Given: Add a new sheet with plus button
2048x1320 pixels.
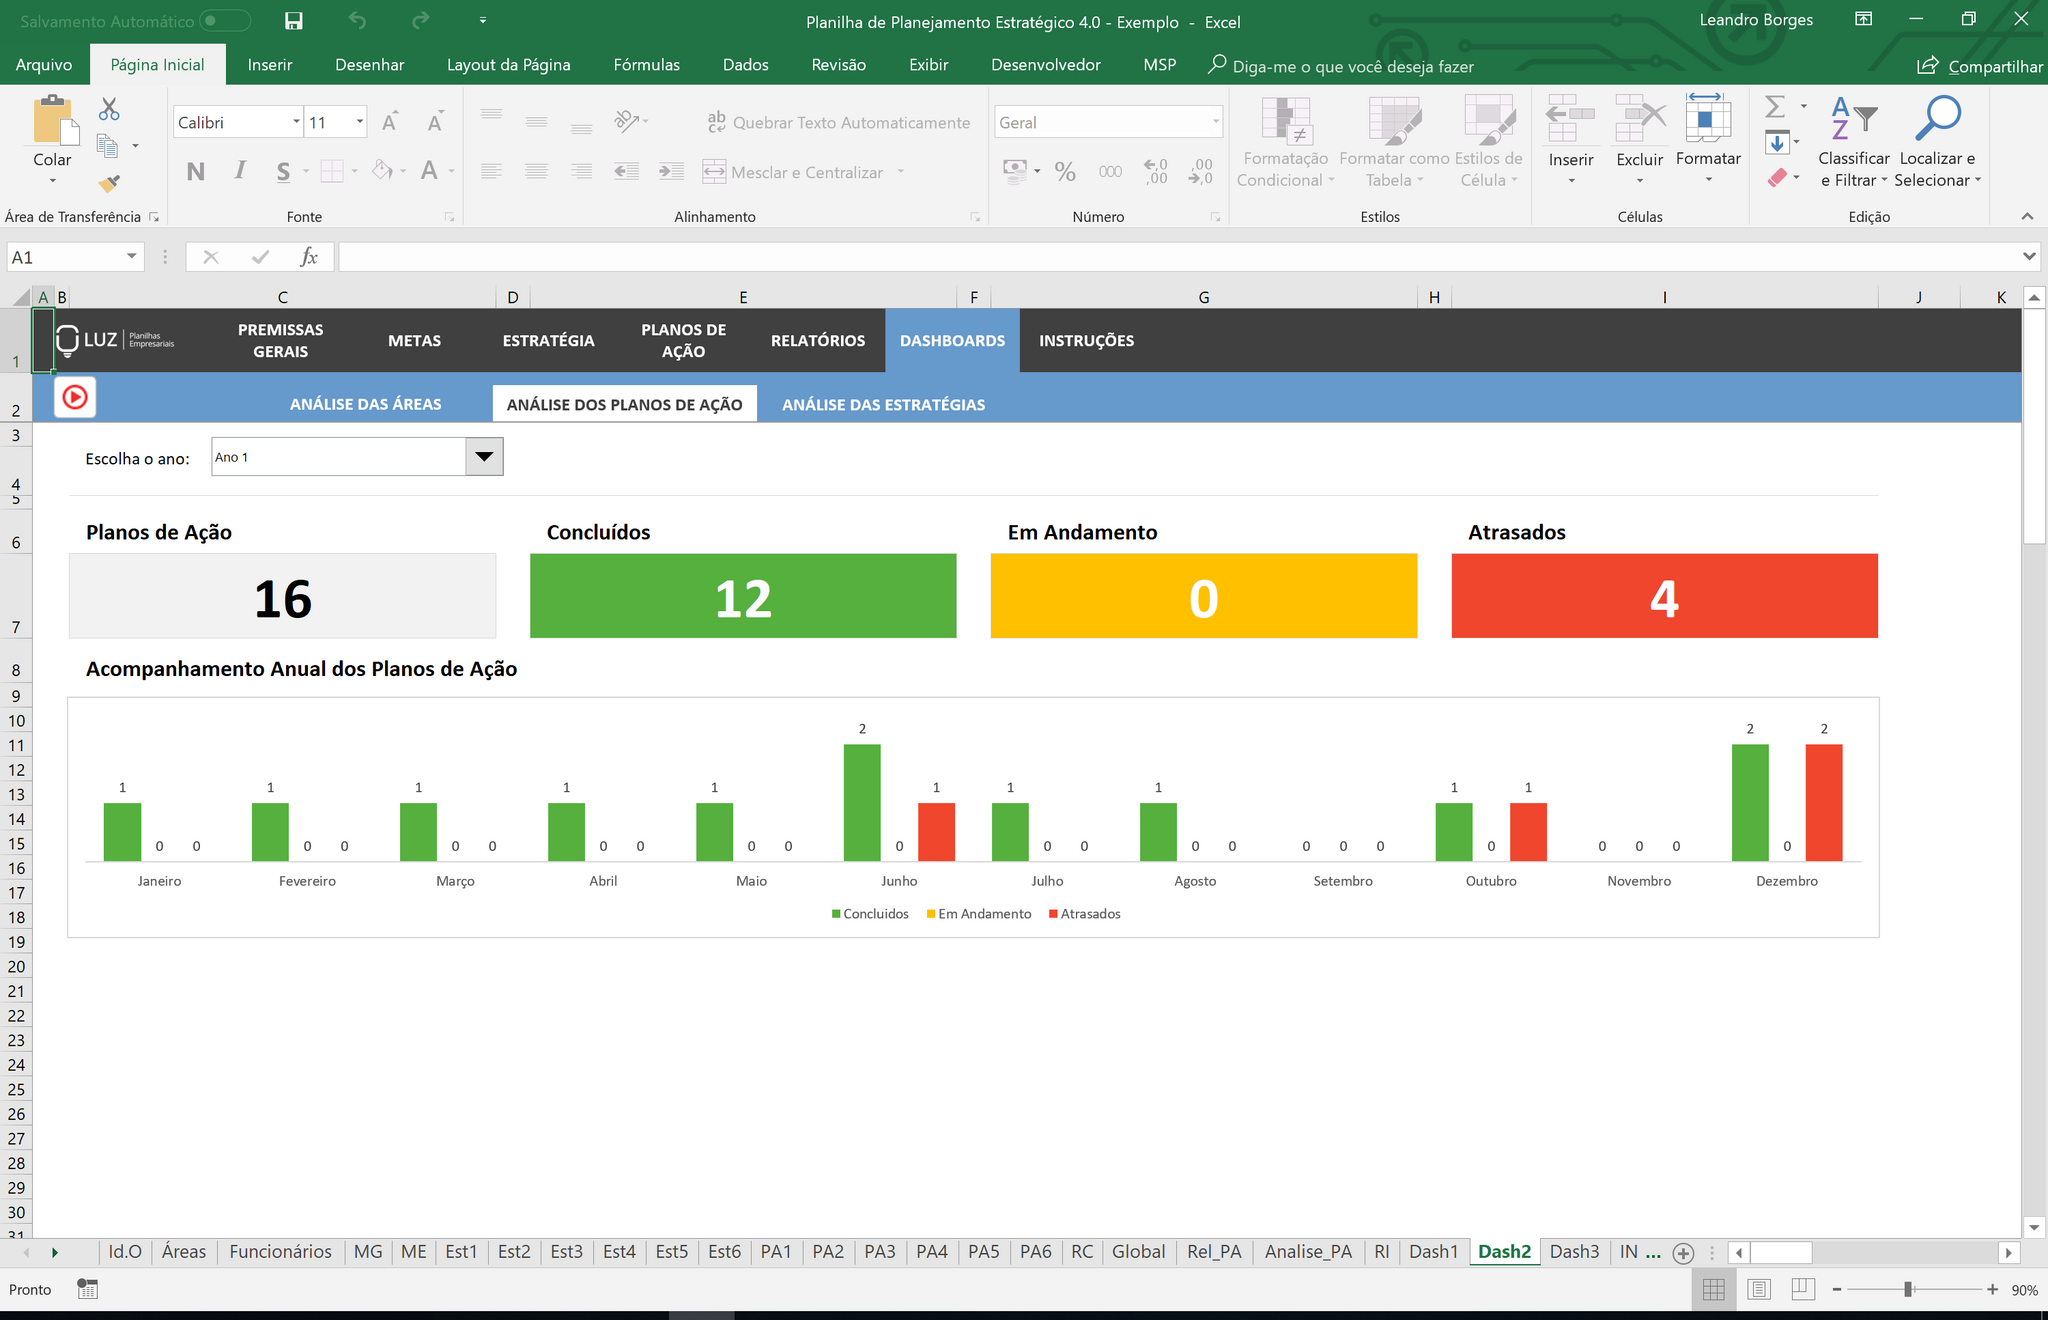Looking at the screenshot, I should pos(1683,1253).
